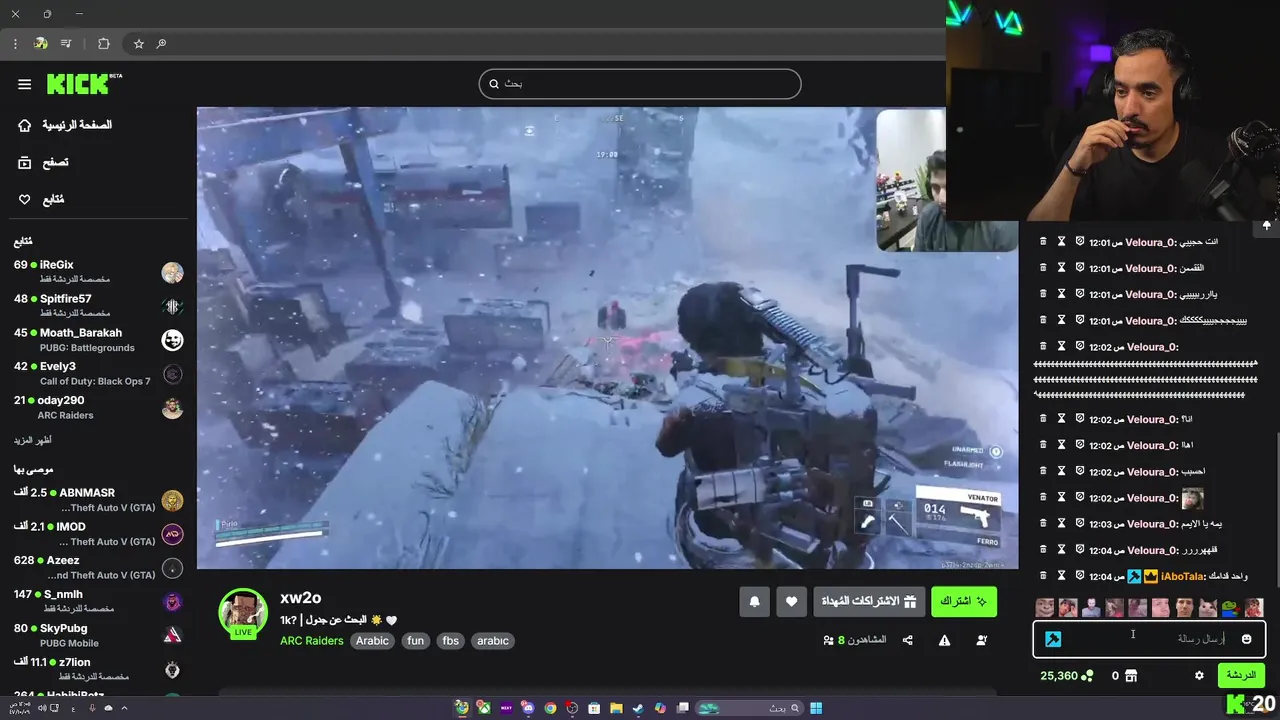Pick the Pepe rose emote
1280x720 pixels.
click(1231, 607)
